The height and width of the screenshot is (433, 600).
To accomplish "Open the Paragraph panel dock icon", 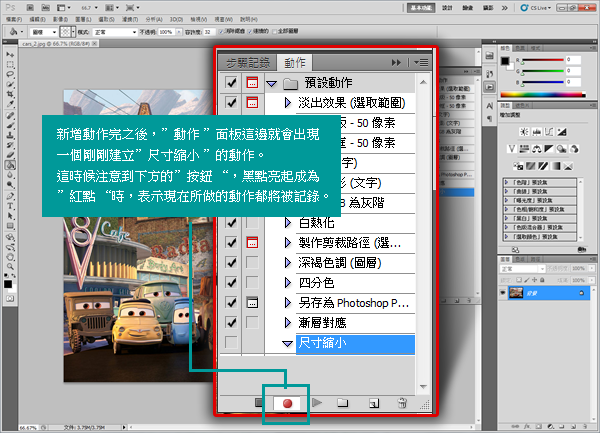I will click(x=489, y=118).
